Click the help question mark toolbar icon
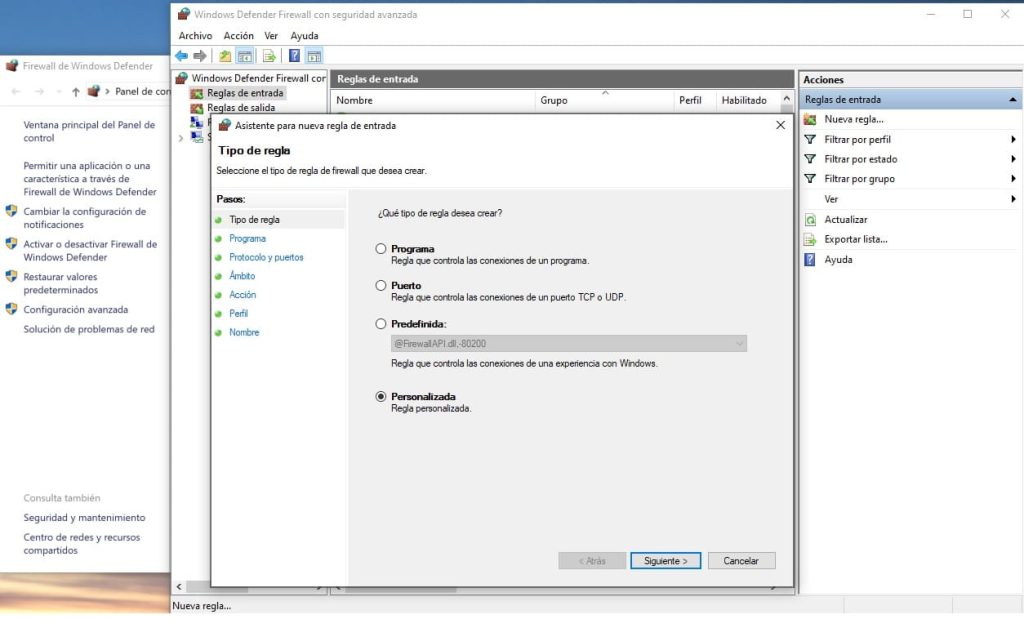 (x=293, y=56)
